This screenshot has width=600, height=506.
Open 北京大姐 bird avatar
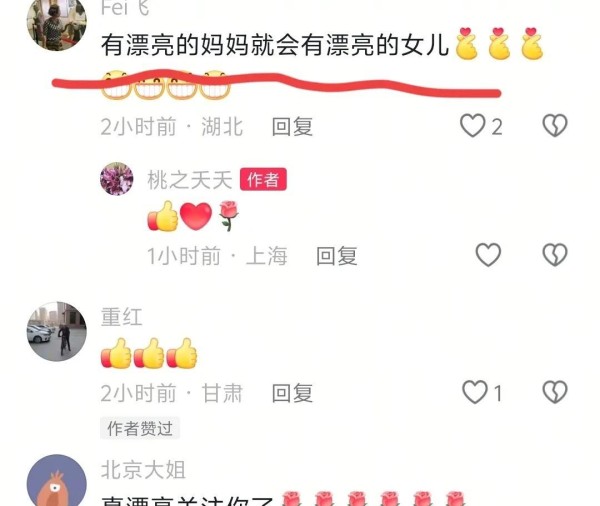[x=57, y=481]
